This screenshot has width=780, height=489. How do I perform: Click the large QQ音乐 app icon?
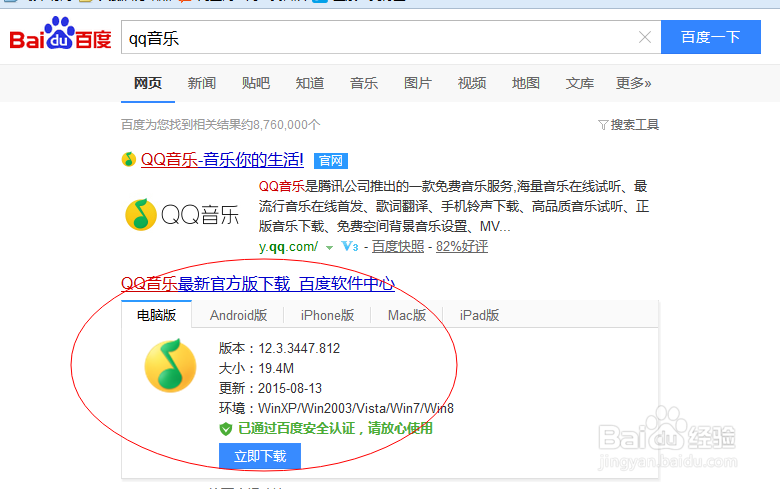pos(170,366)
